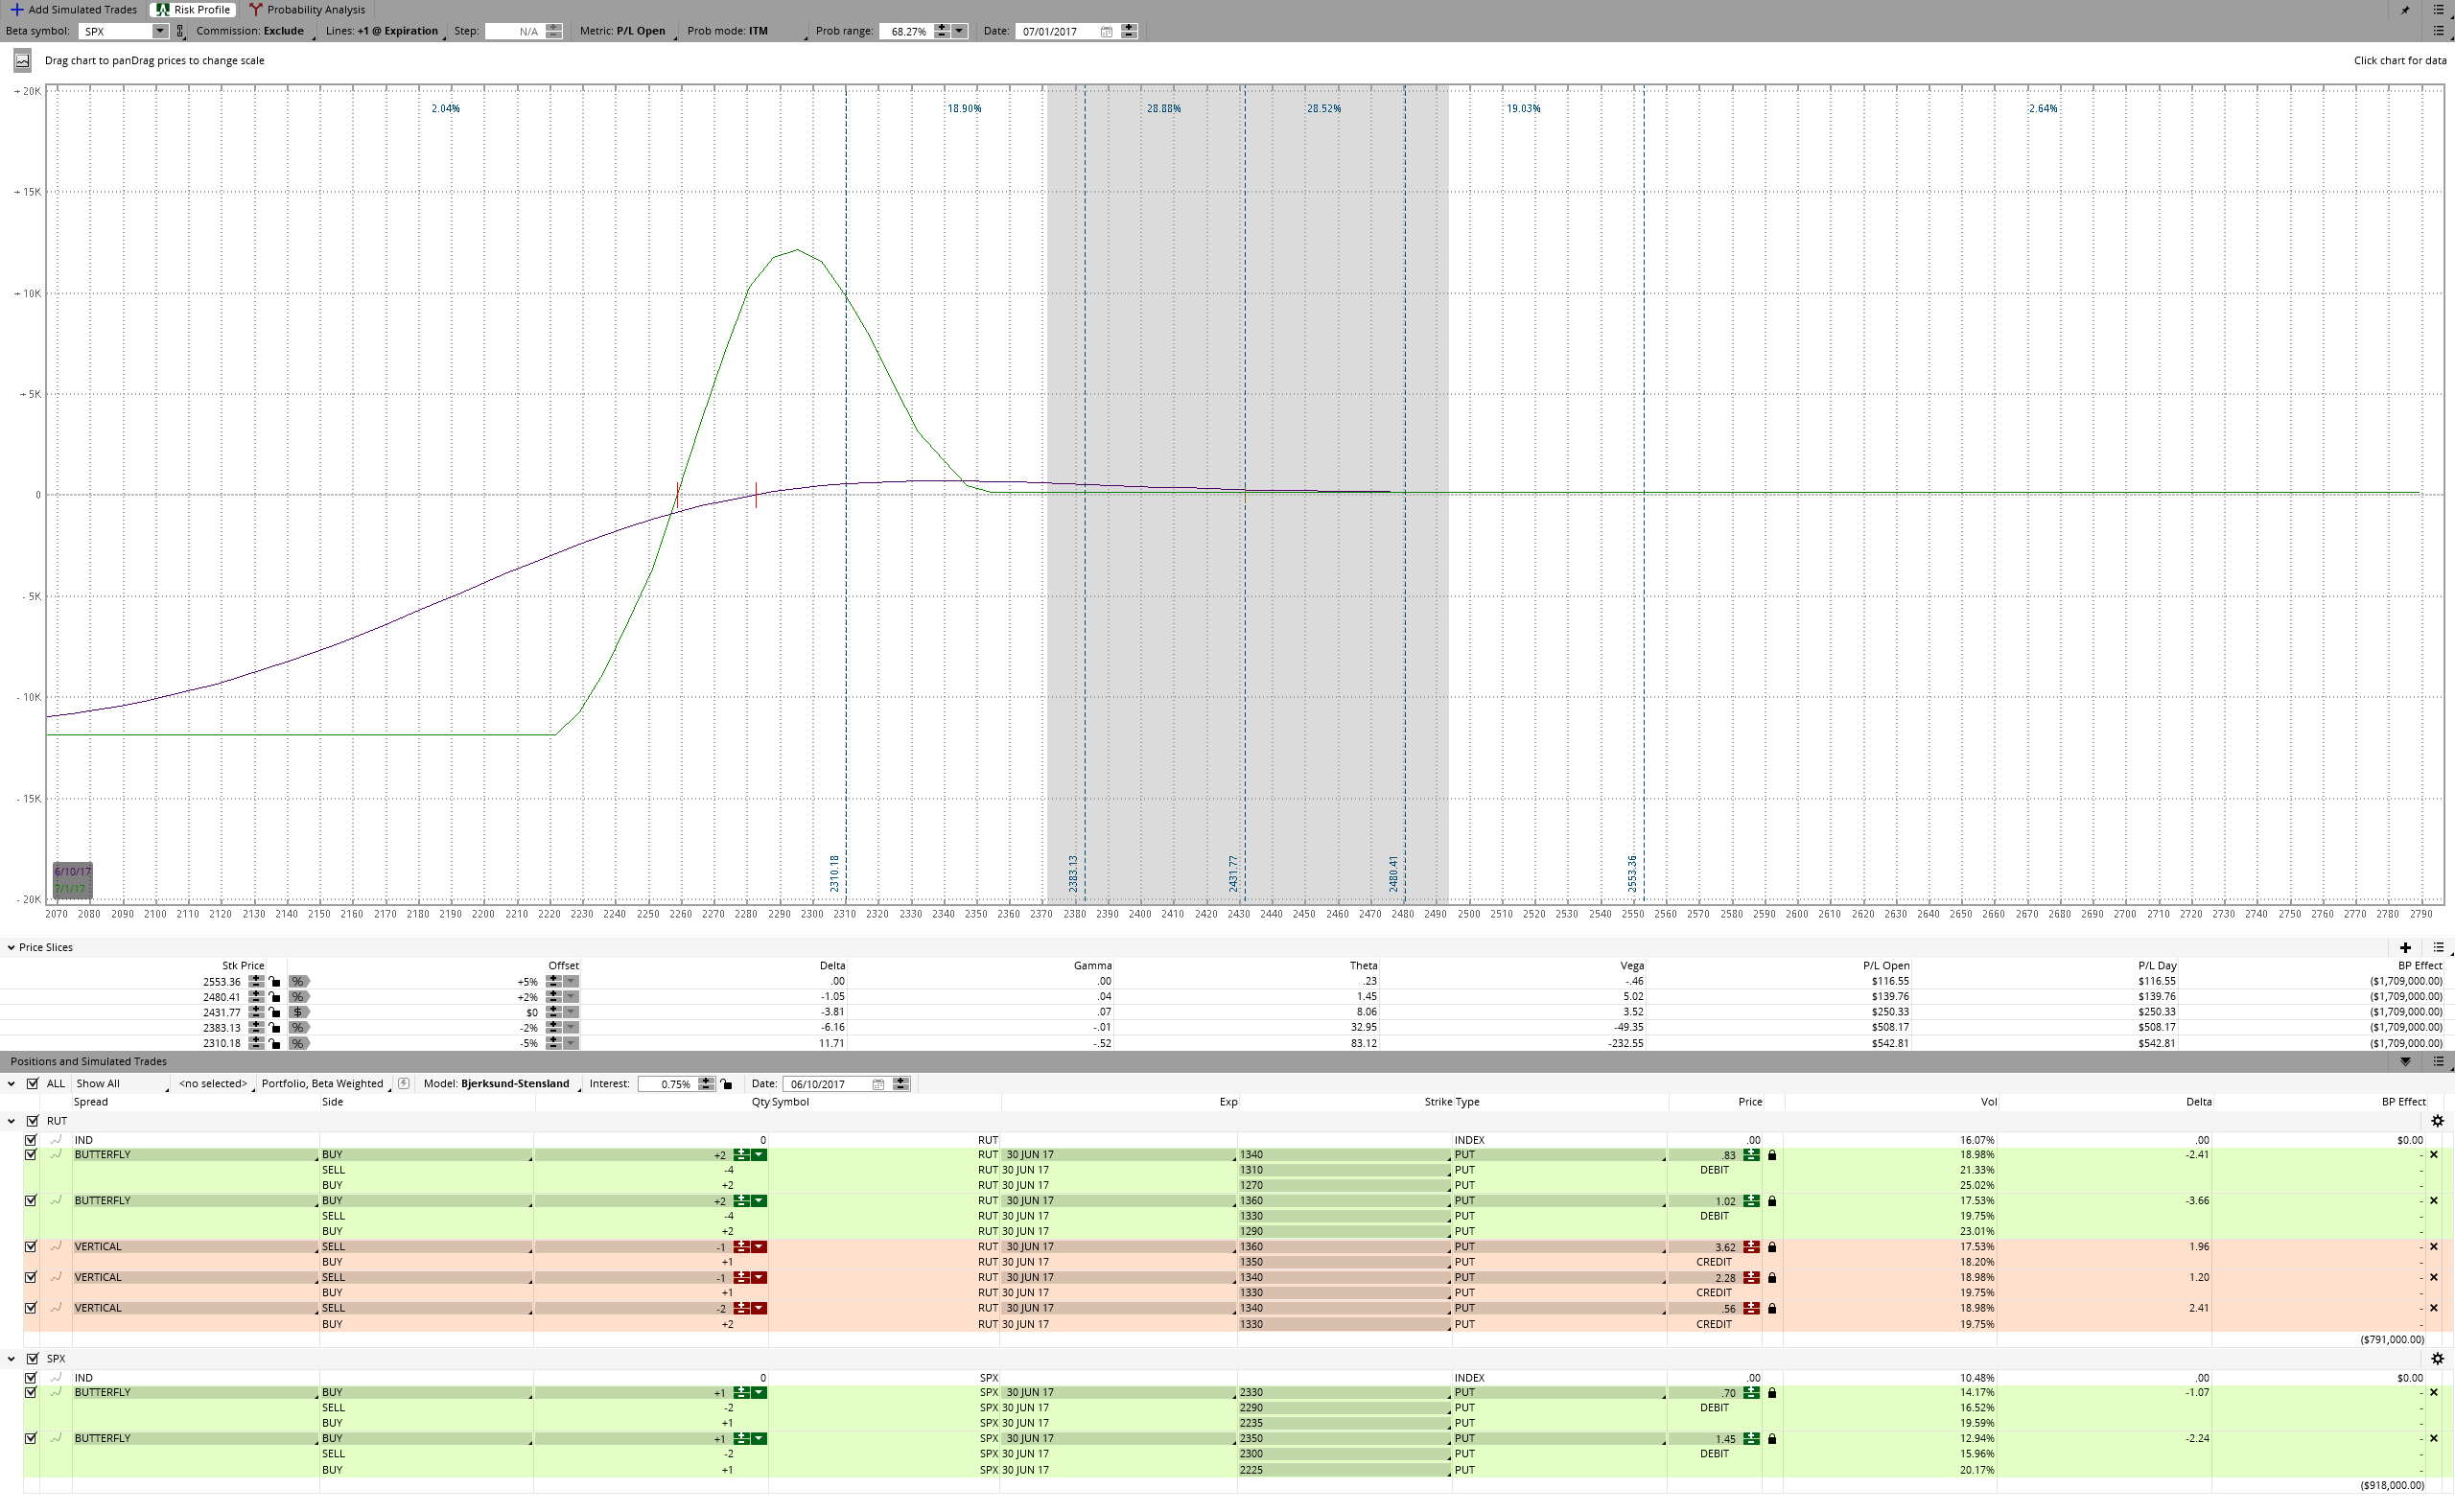Toggle price lock on SPX .70 butterfly

point(1772,1393)
